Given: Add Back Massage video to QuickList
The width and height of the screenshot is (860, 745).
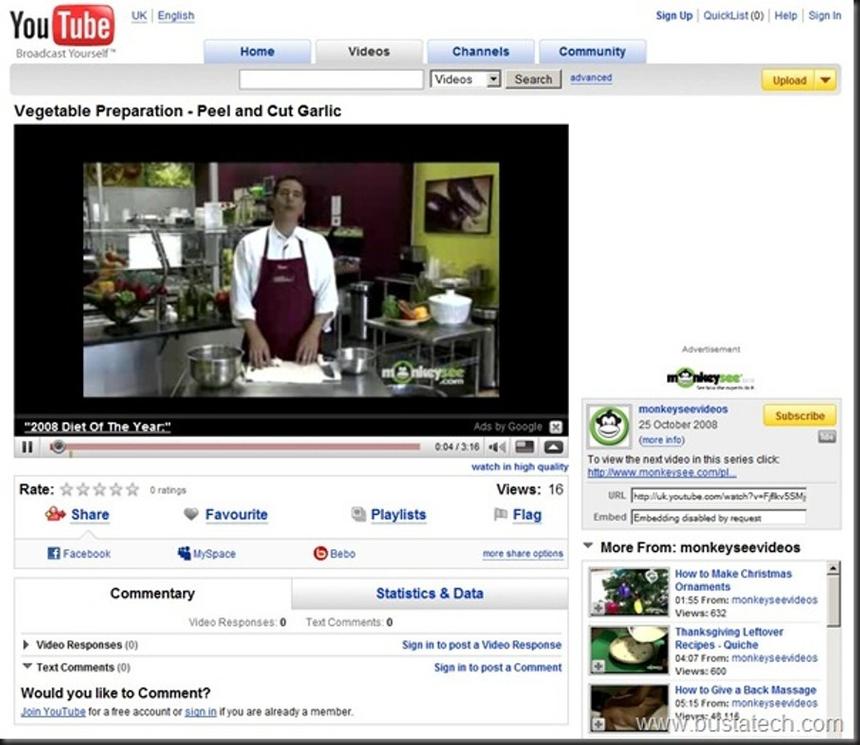Looking at the screenshot, I should [x=598, y=725].
